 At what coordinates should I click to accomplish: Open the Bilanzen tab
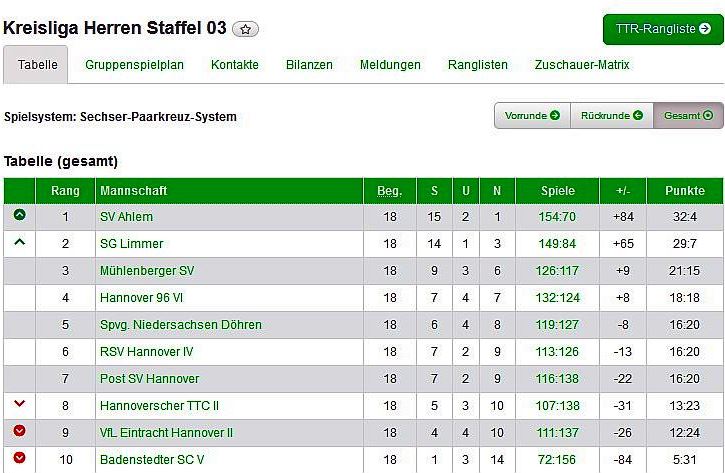tap(309, 65)
